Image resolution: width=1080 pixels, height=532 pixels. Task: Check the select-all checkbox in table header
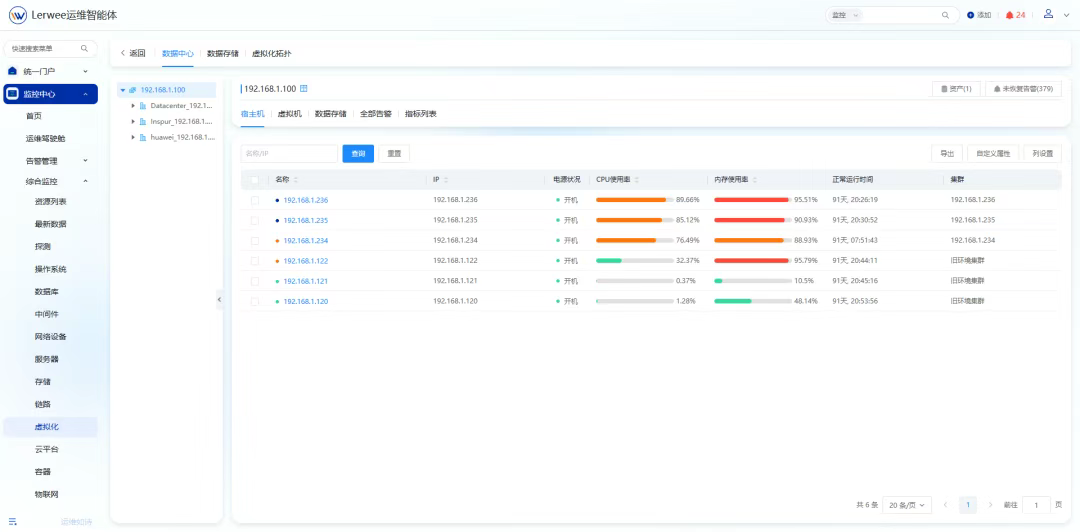tap(255, 180)
